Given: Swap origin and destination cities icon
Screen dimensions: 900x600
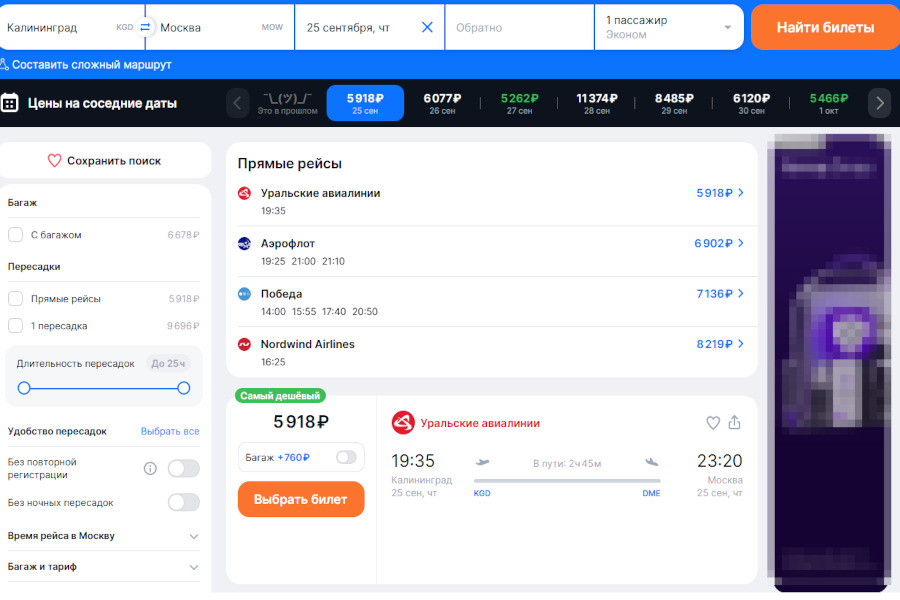Looking at the screenshot, I should (x=146, y=27).
